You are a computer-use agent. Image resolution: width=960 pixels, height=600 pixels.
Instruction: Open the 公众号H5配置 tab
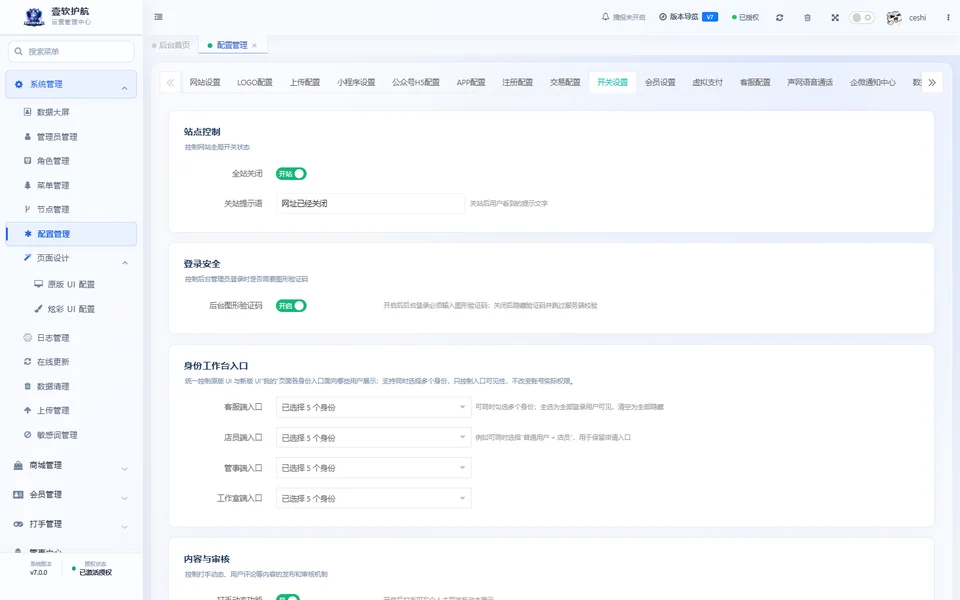click(416, 82)
